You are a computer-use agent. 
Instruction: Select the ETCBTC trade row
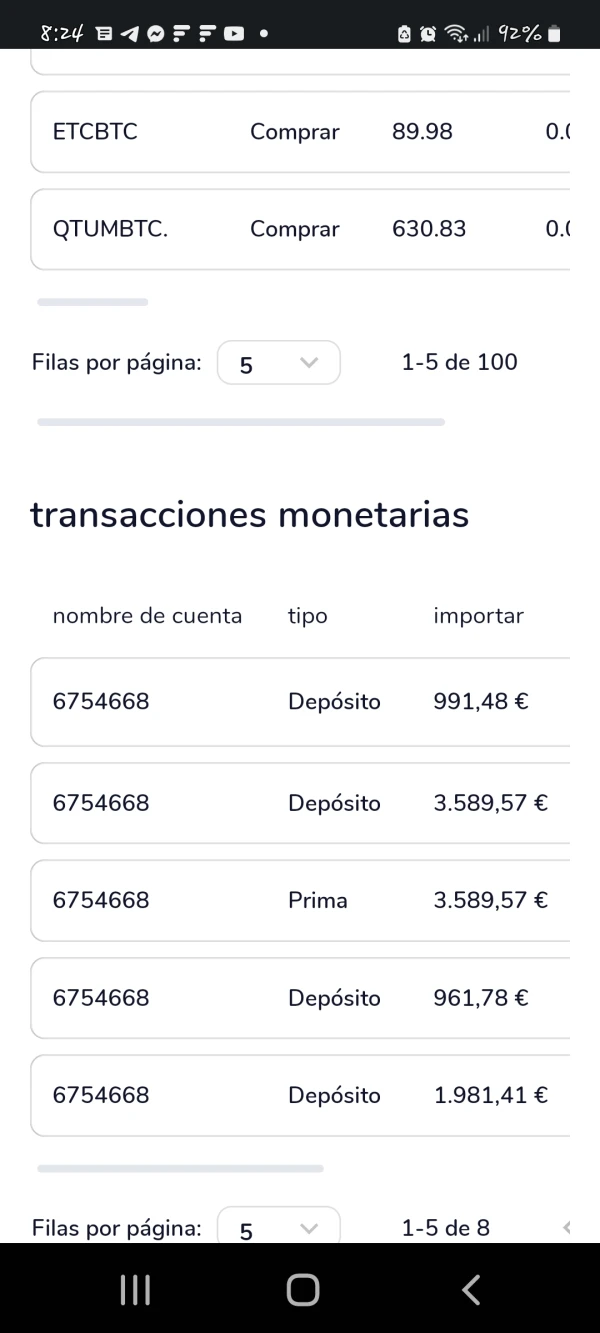tap(300, 132)
